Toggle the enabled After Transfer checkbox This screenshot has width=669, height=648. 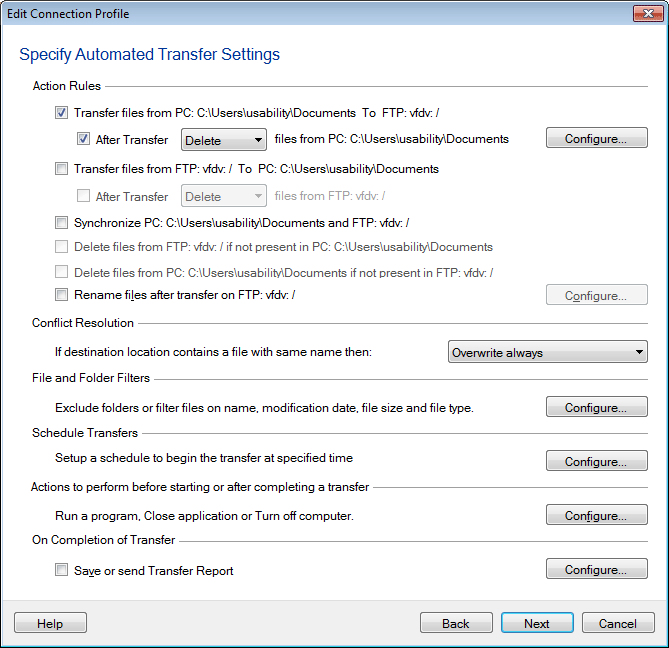[x=84, y=140]
